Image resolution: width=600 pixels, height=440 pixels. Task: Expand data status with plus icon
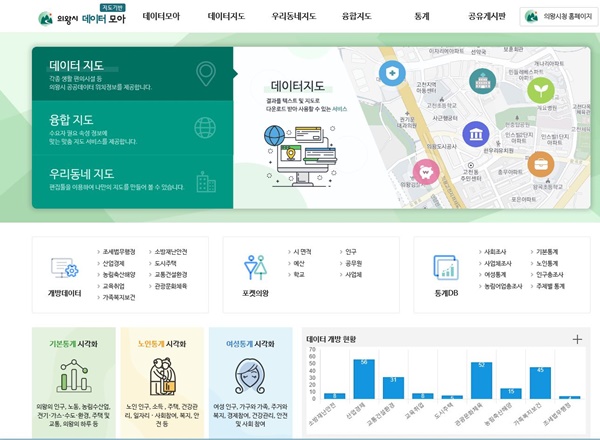[577, 340]
